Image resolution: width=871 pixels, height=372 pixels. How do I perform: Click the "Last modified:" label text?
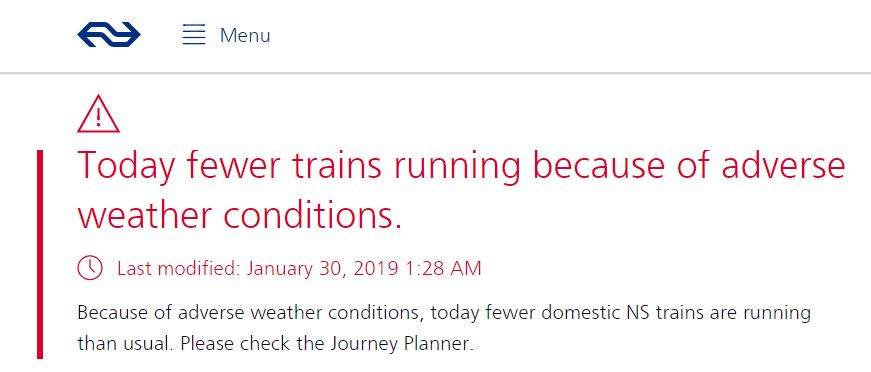click(179, 269)
